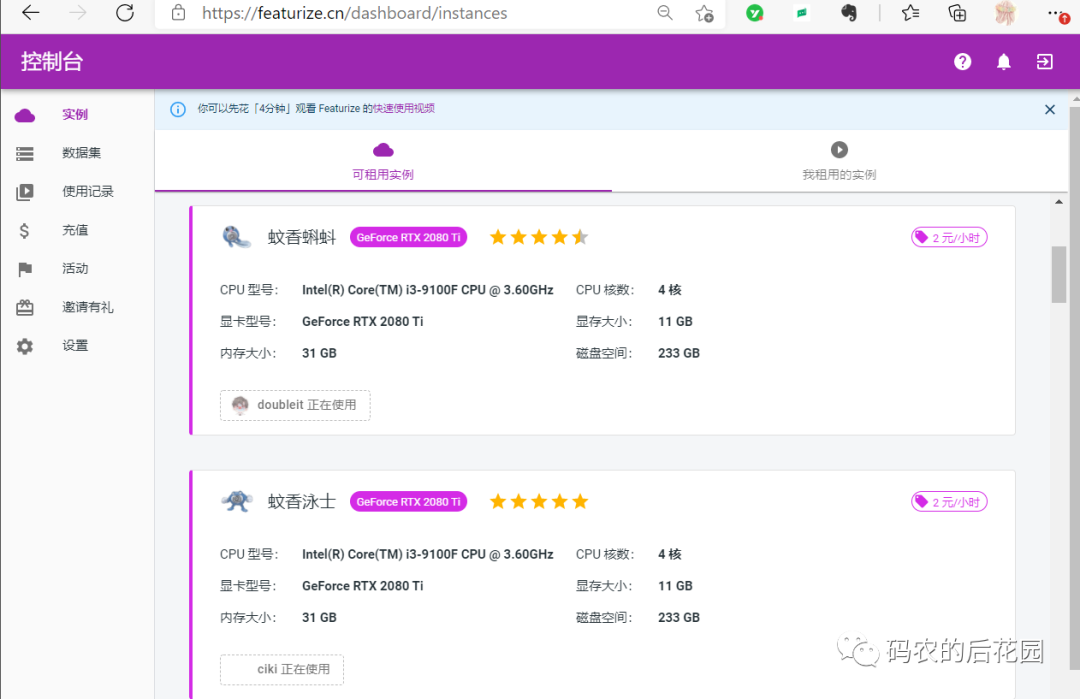
Task: Click the settings gear icon
Action: (x=25, y=346)
